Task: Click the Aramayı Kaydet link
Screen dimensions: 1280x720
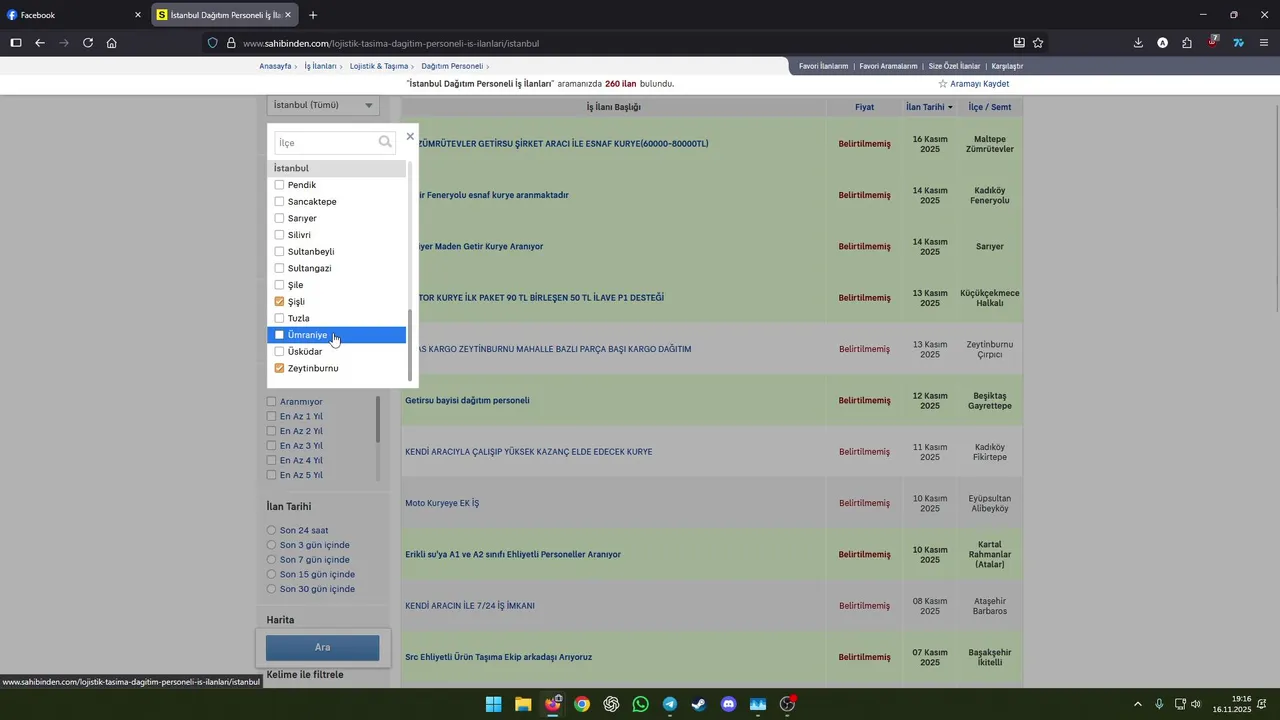Action: [x=979, y=84]
